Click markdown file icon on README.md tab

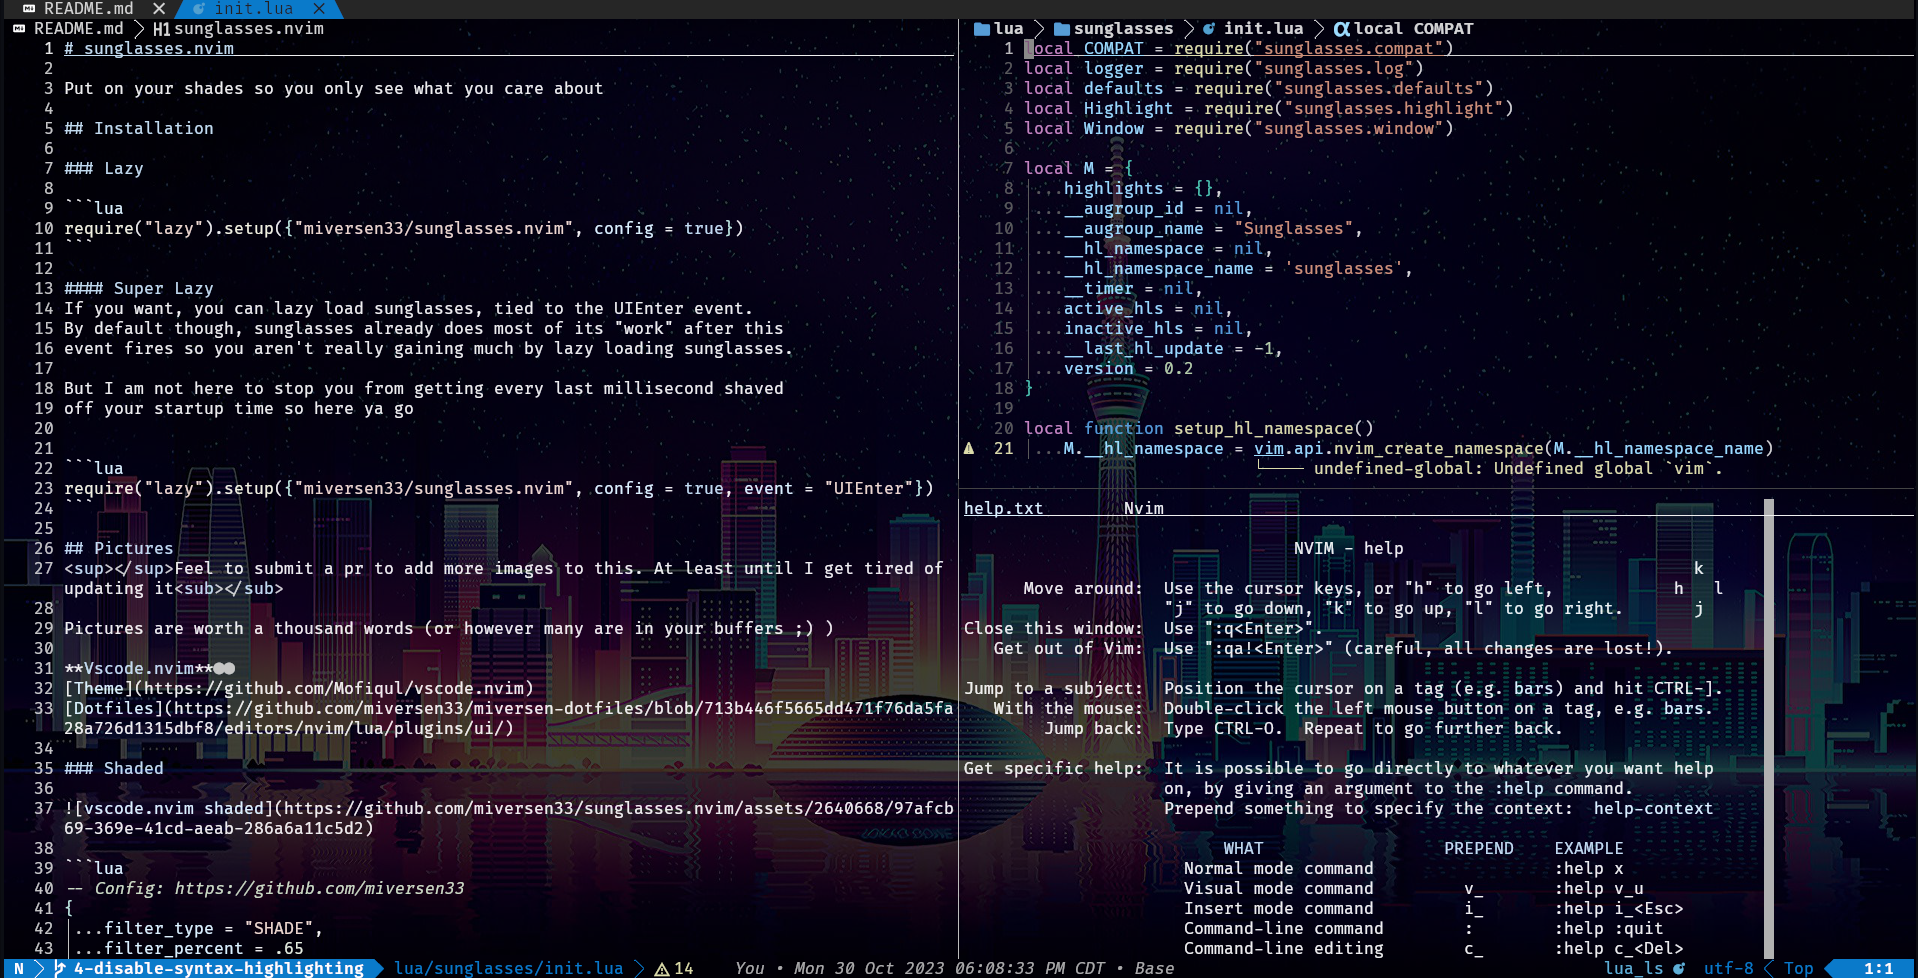29,8
